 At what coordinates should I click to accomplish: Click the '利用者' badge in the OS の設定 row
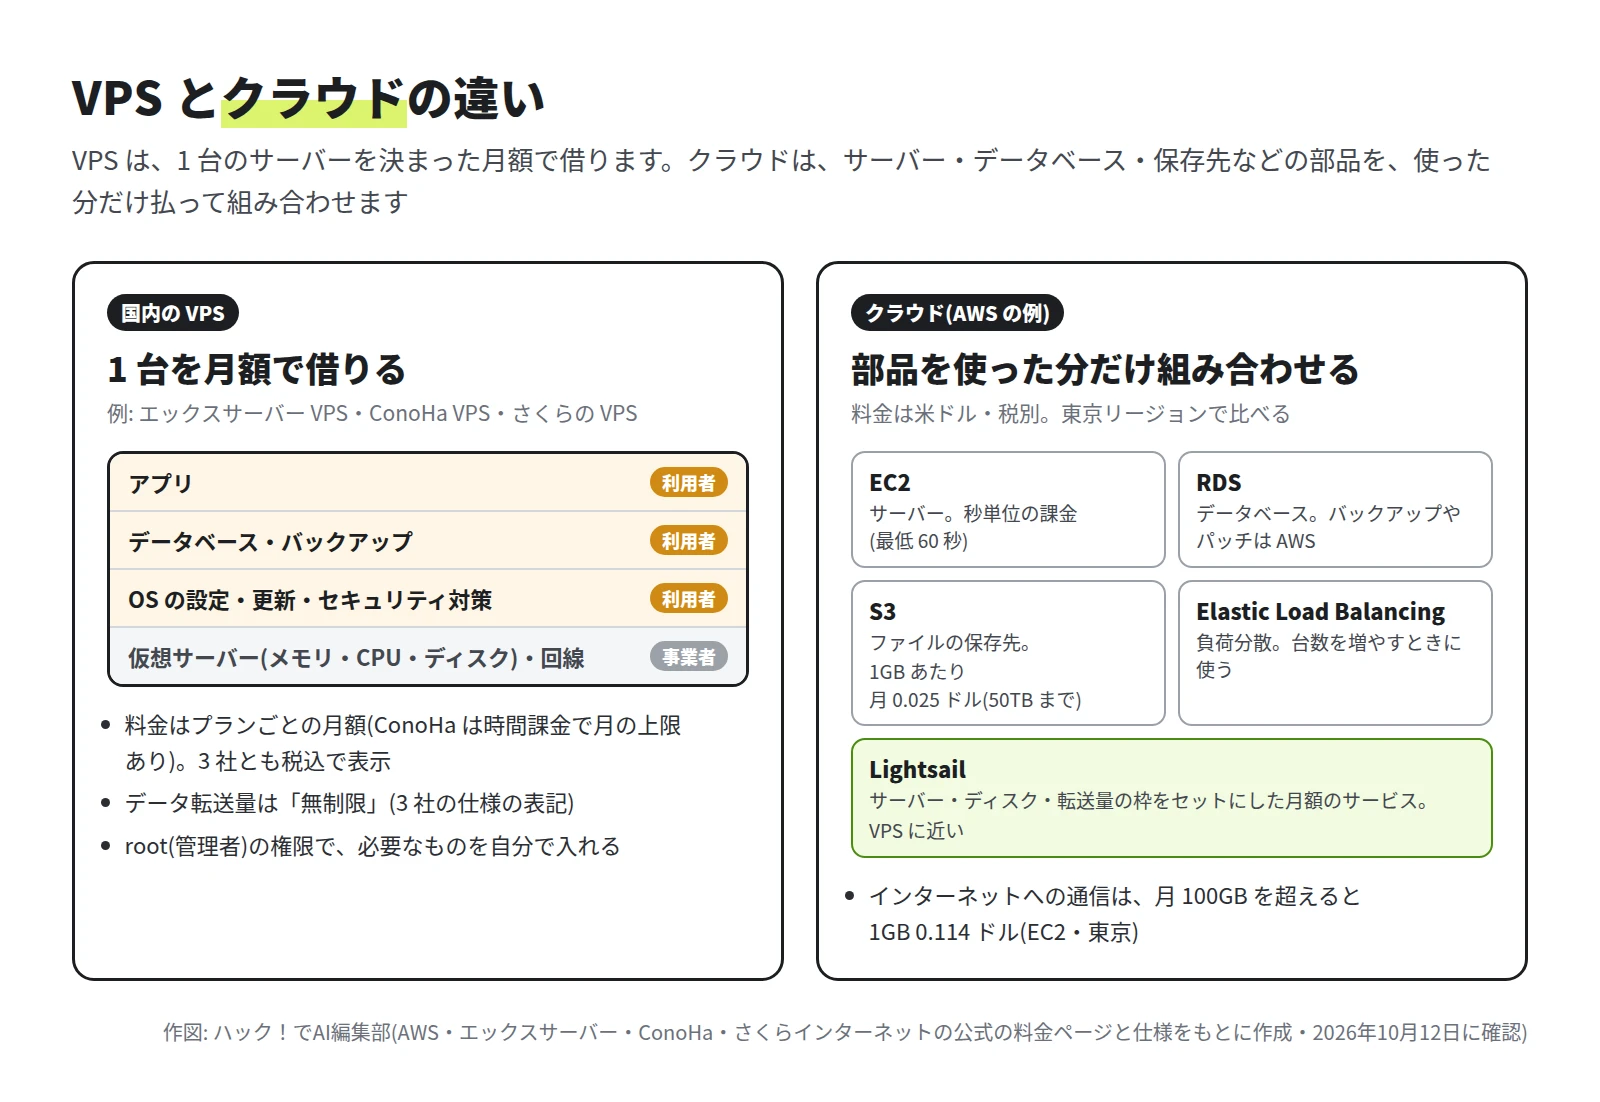click(688, 599)
